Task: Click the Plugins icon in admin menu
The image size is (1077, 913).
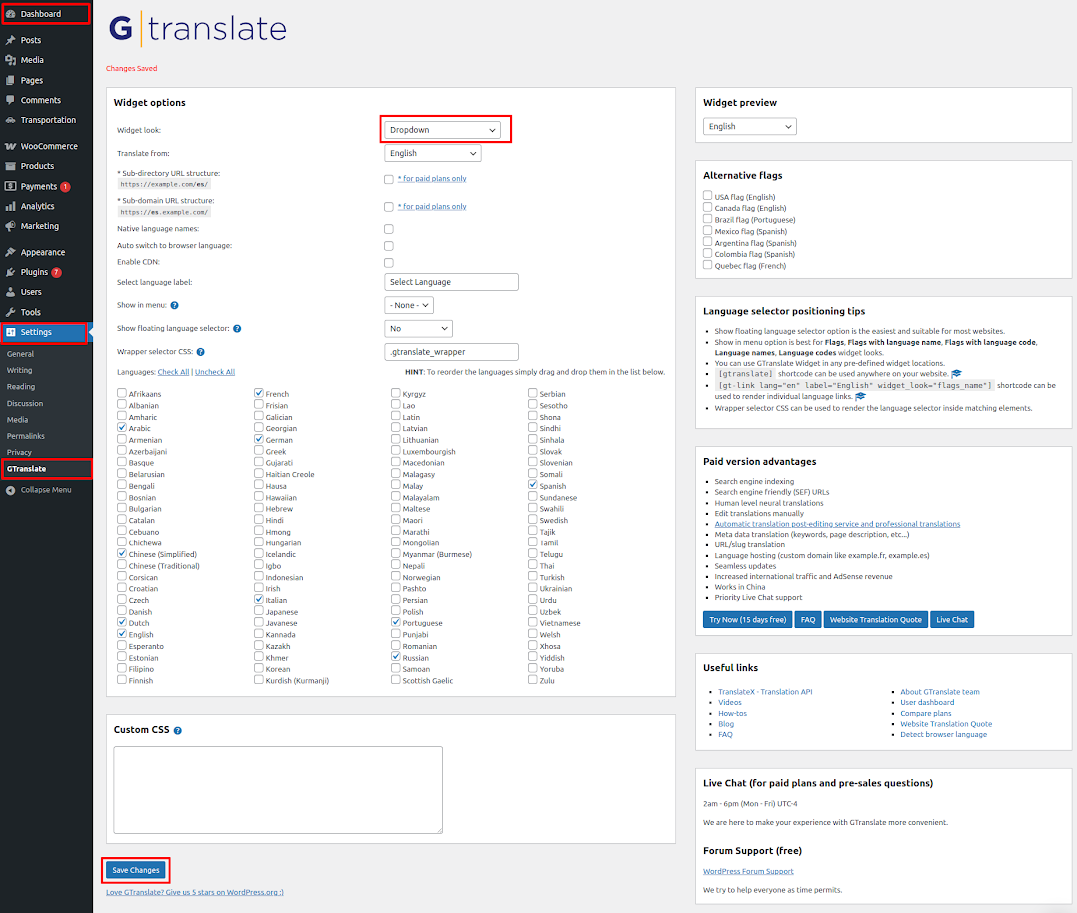Action: pyautogui.click(x=10, y=272)
